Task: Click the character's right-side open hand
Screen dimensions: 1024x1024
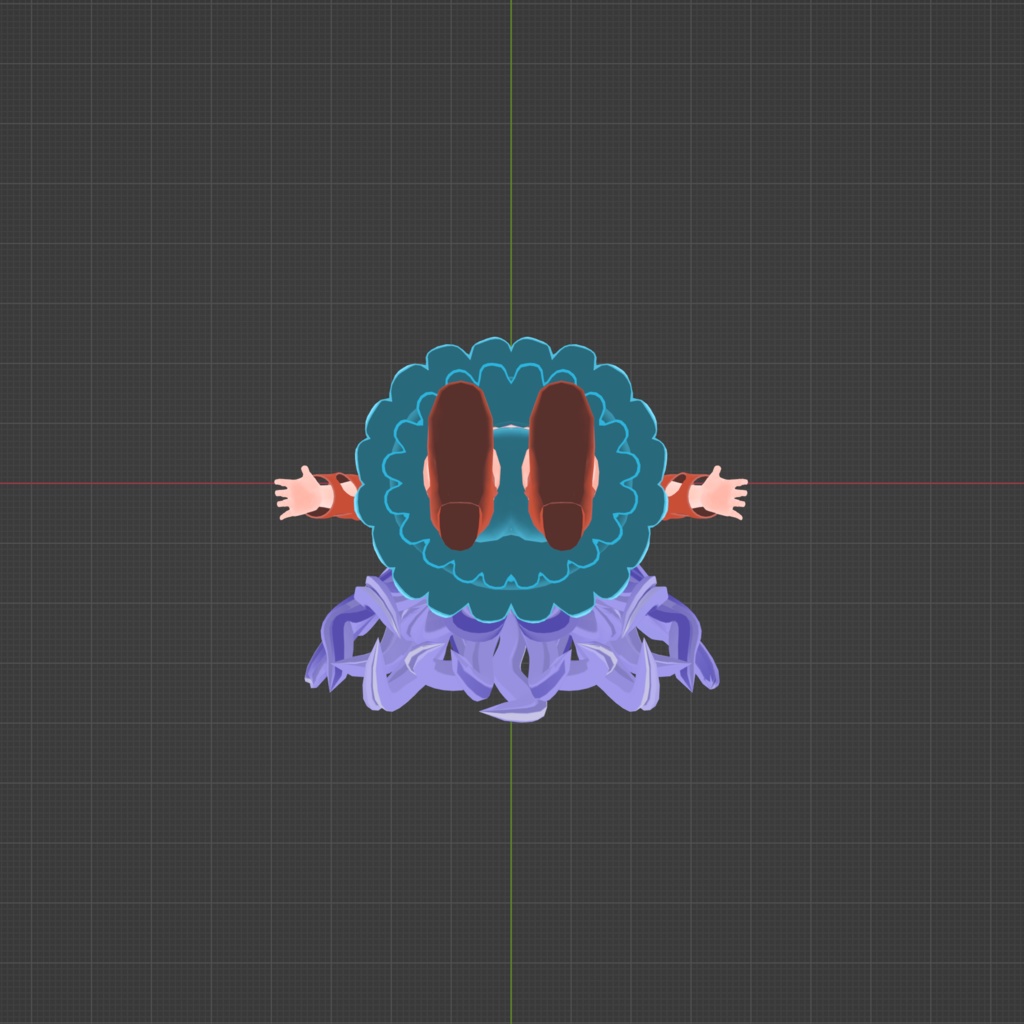Action: (x=719, y=494)
